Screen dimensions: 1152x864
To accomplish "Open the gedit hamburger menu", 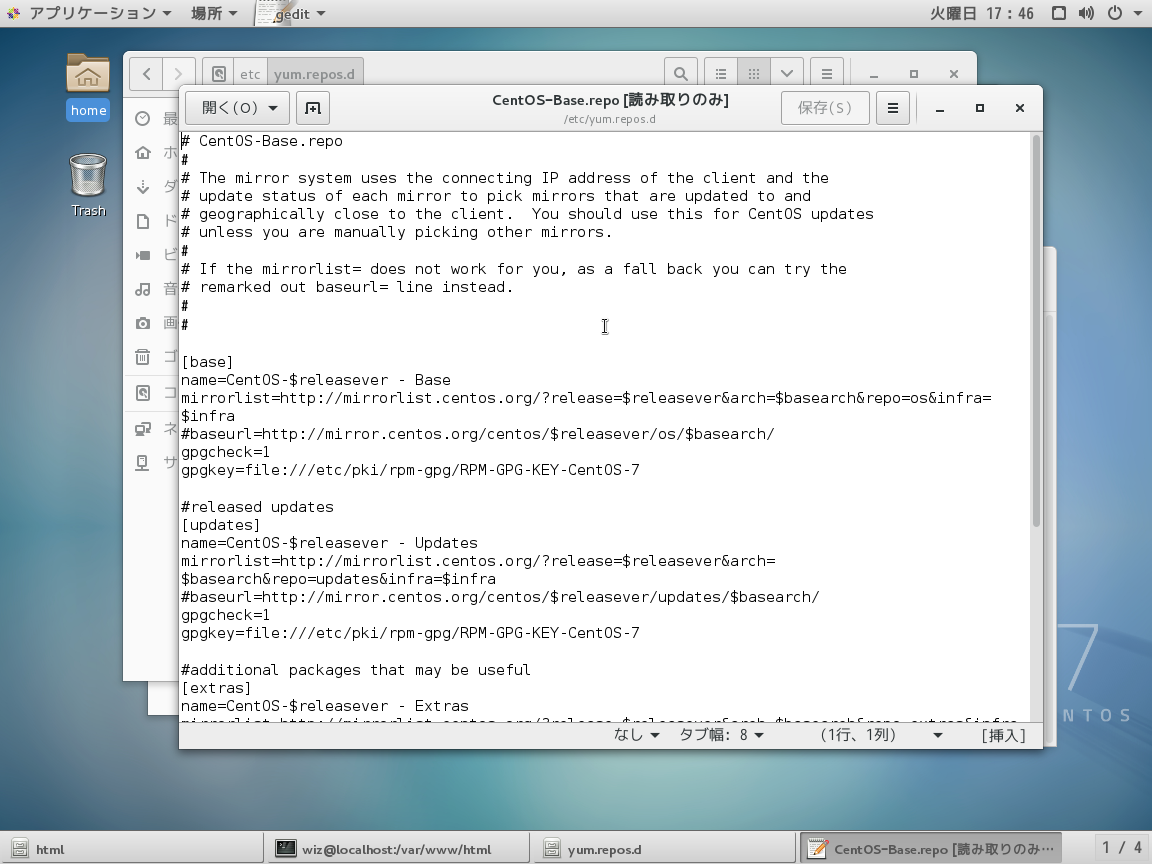I will pos(893,108).
